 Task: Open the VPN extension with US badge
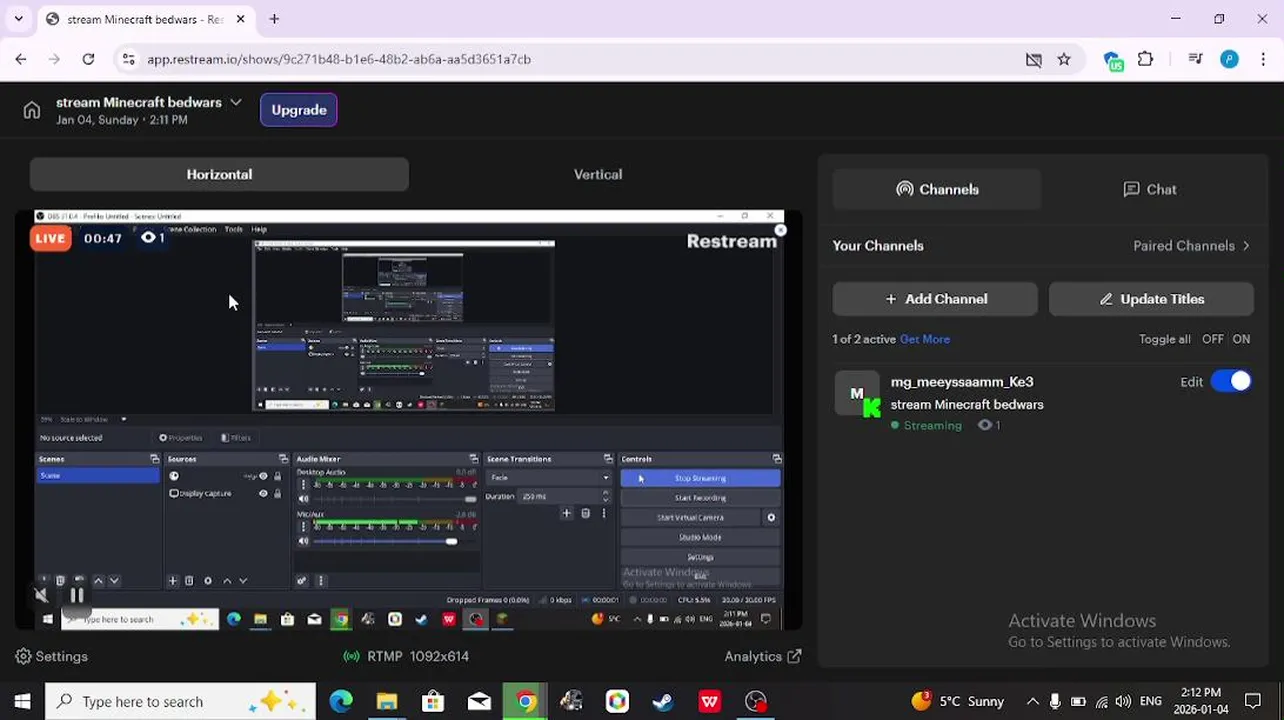1113,60
